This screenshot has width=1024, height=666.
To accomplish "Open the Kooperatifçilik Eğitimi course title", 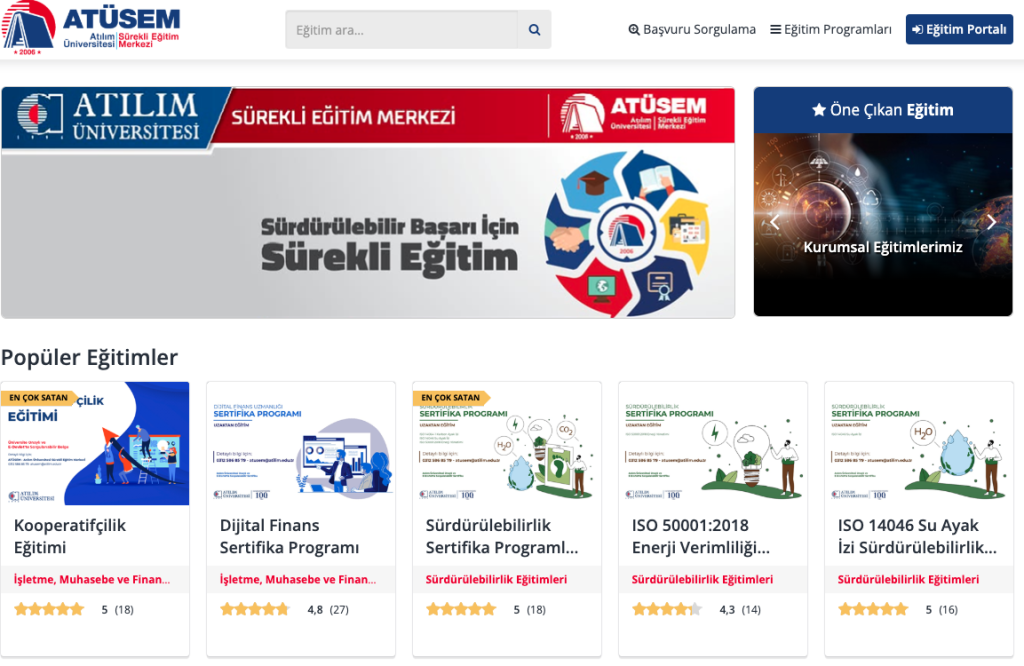I will [x=70, y=536].
